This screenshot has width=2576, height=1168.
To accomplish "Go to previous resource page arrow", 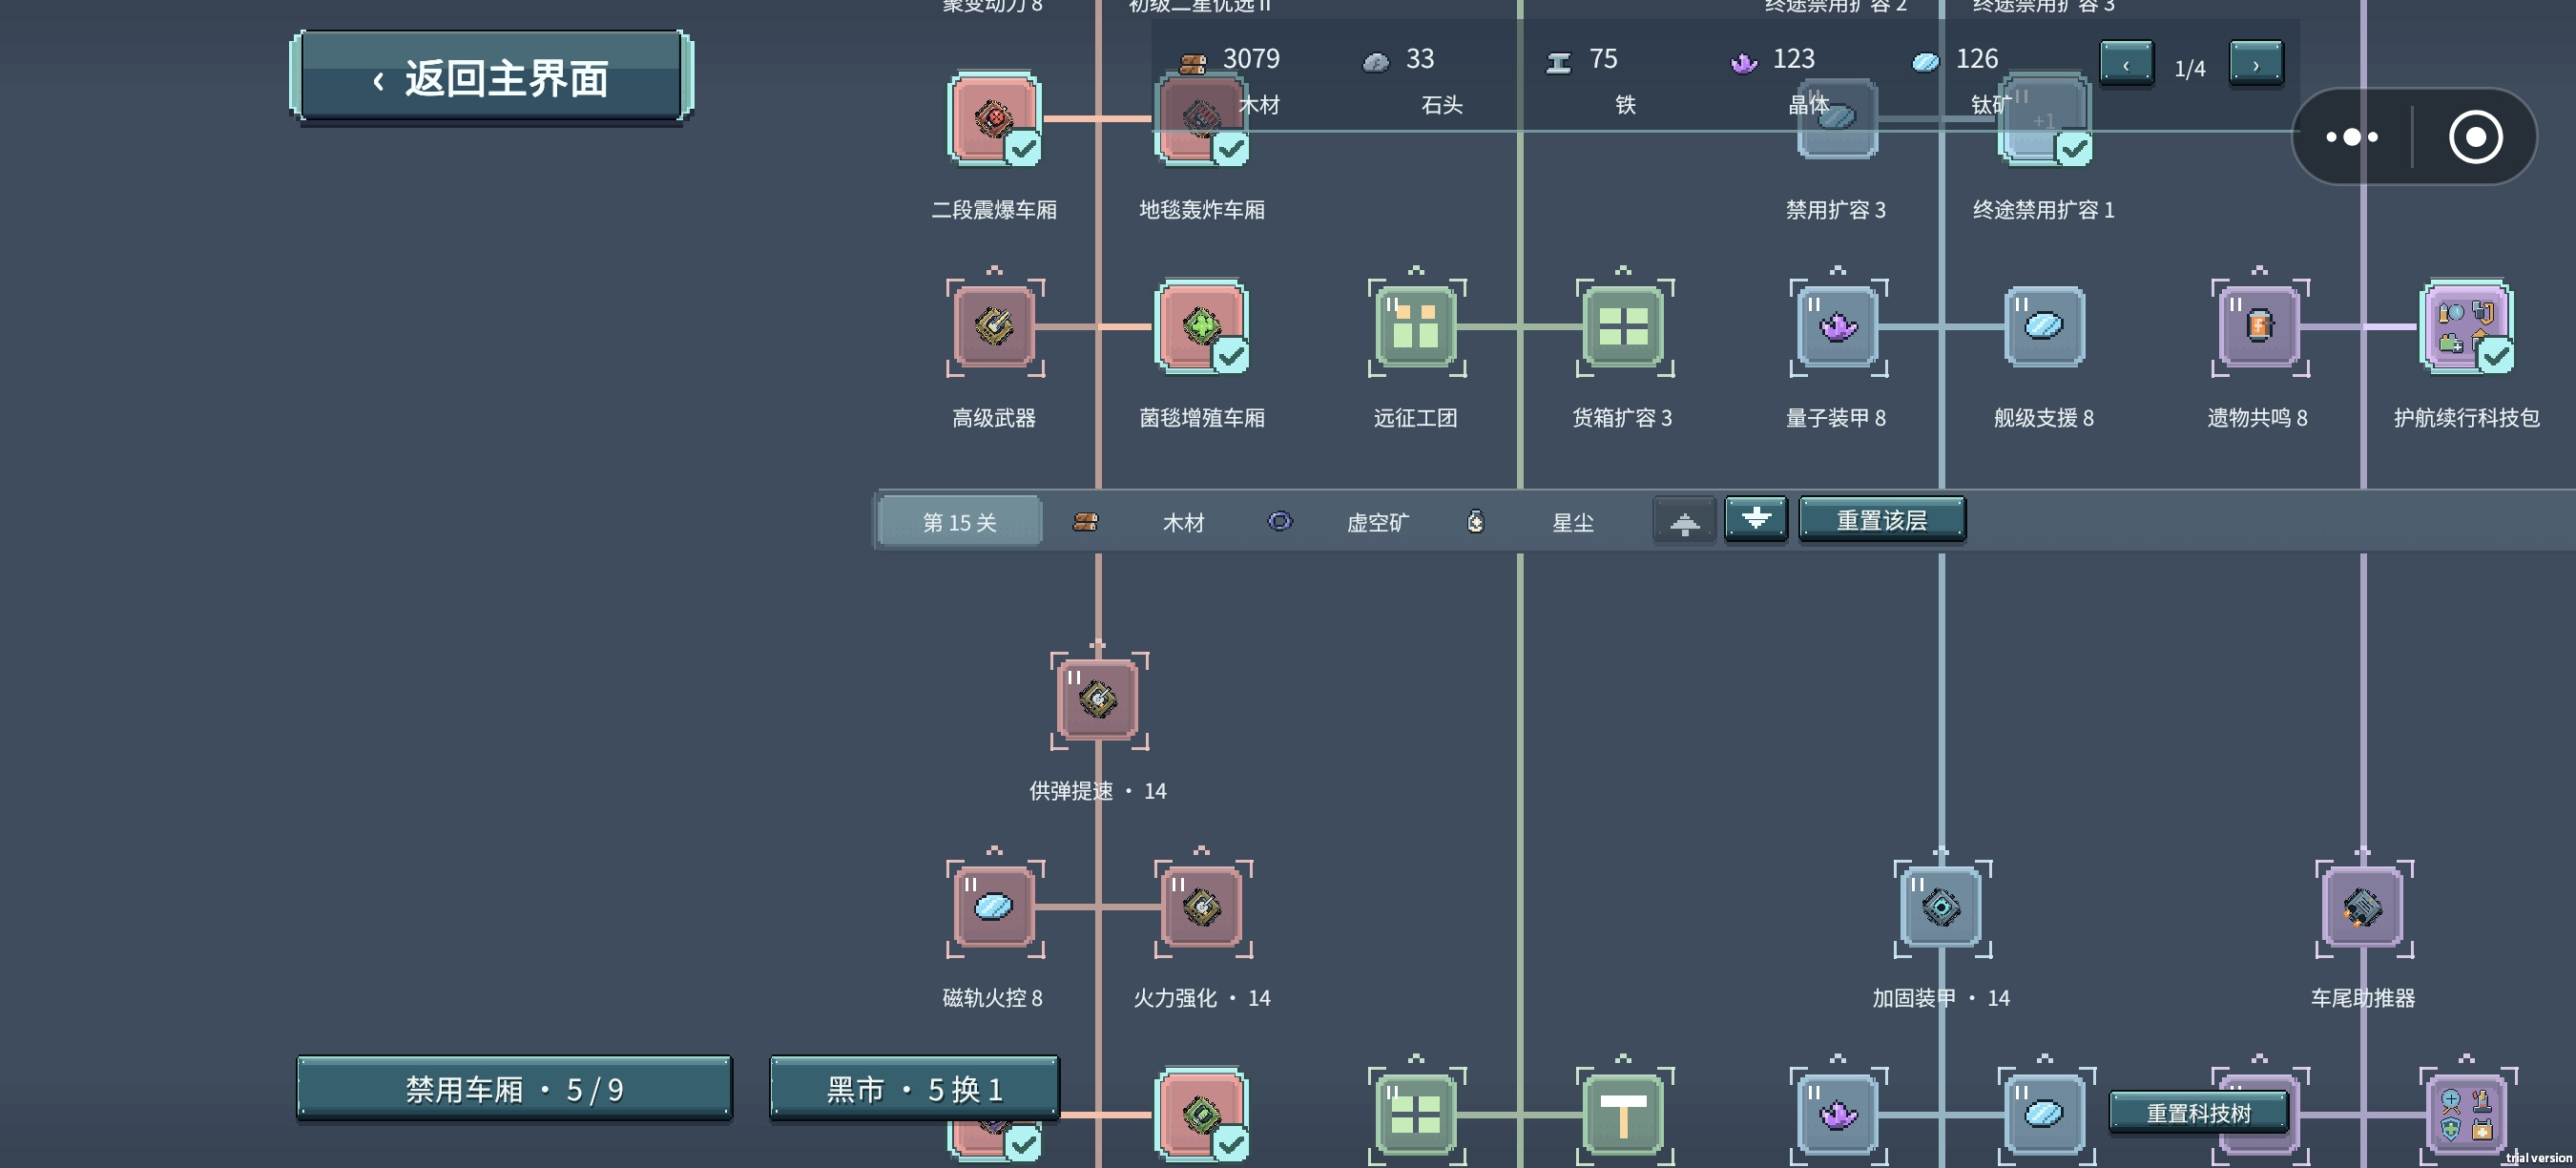I will pyautogui.click(x=2126, y=65).
